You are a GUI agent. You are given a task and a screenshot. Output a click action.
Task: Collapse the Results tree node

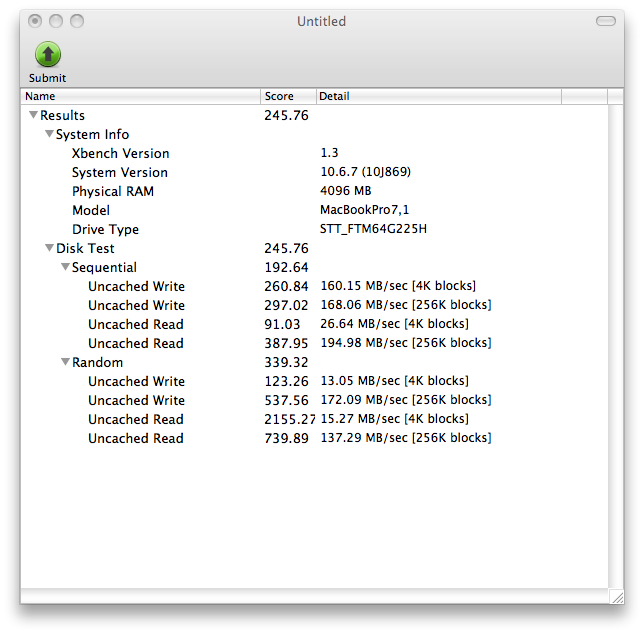pyautogui.click(x=33, y=115)
